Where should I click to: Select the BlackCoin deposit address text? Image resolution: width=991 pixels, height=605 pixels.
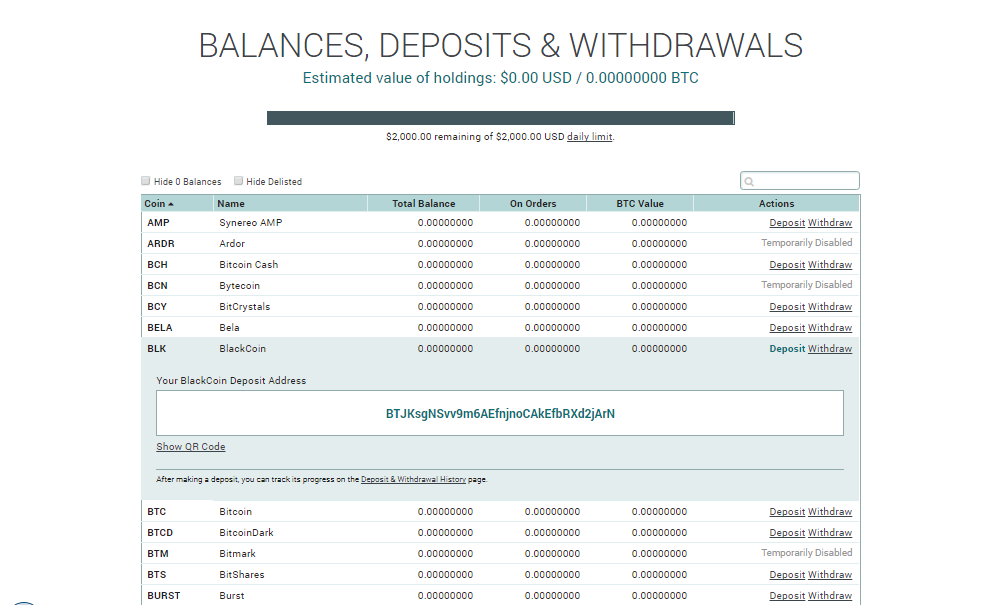pos(500,413)
